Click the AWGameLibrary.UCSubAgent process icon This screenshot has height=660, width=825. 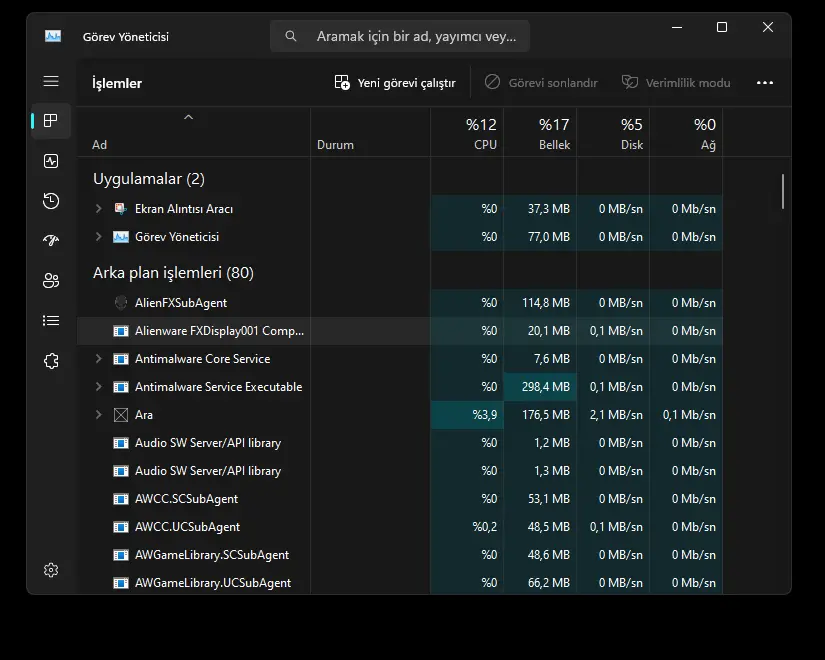[x=120, y=583]
